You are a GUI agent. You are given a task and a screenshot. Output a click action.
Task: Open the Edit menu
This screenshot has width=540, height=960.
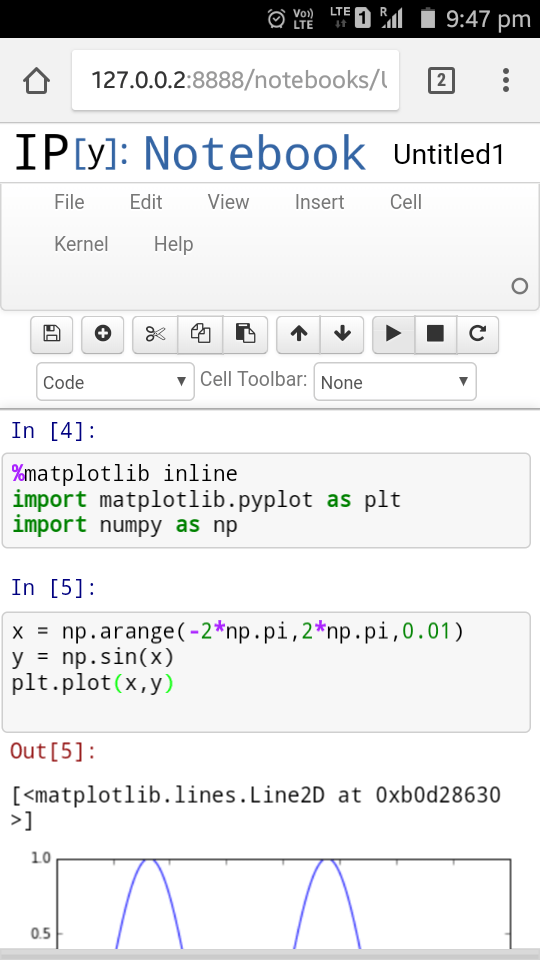[146, 202]
